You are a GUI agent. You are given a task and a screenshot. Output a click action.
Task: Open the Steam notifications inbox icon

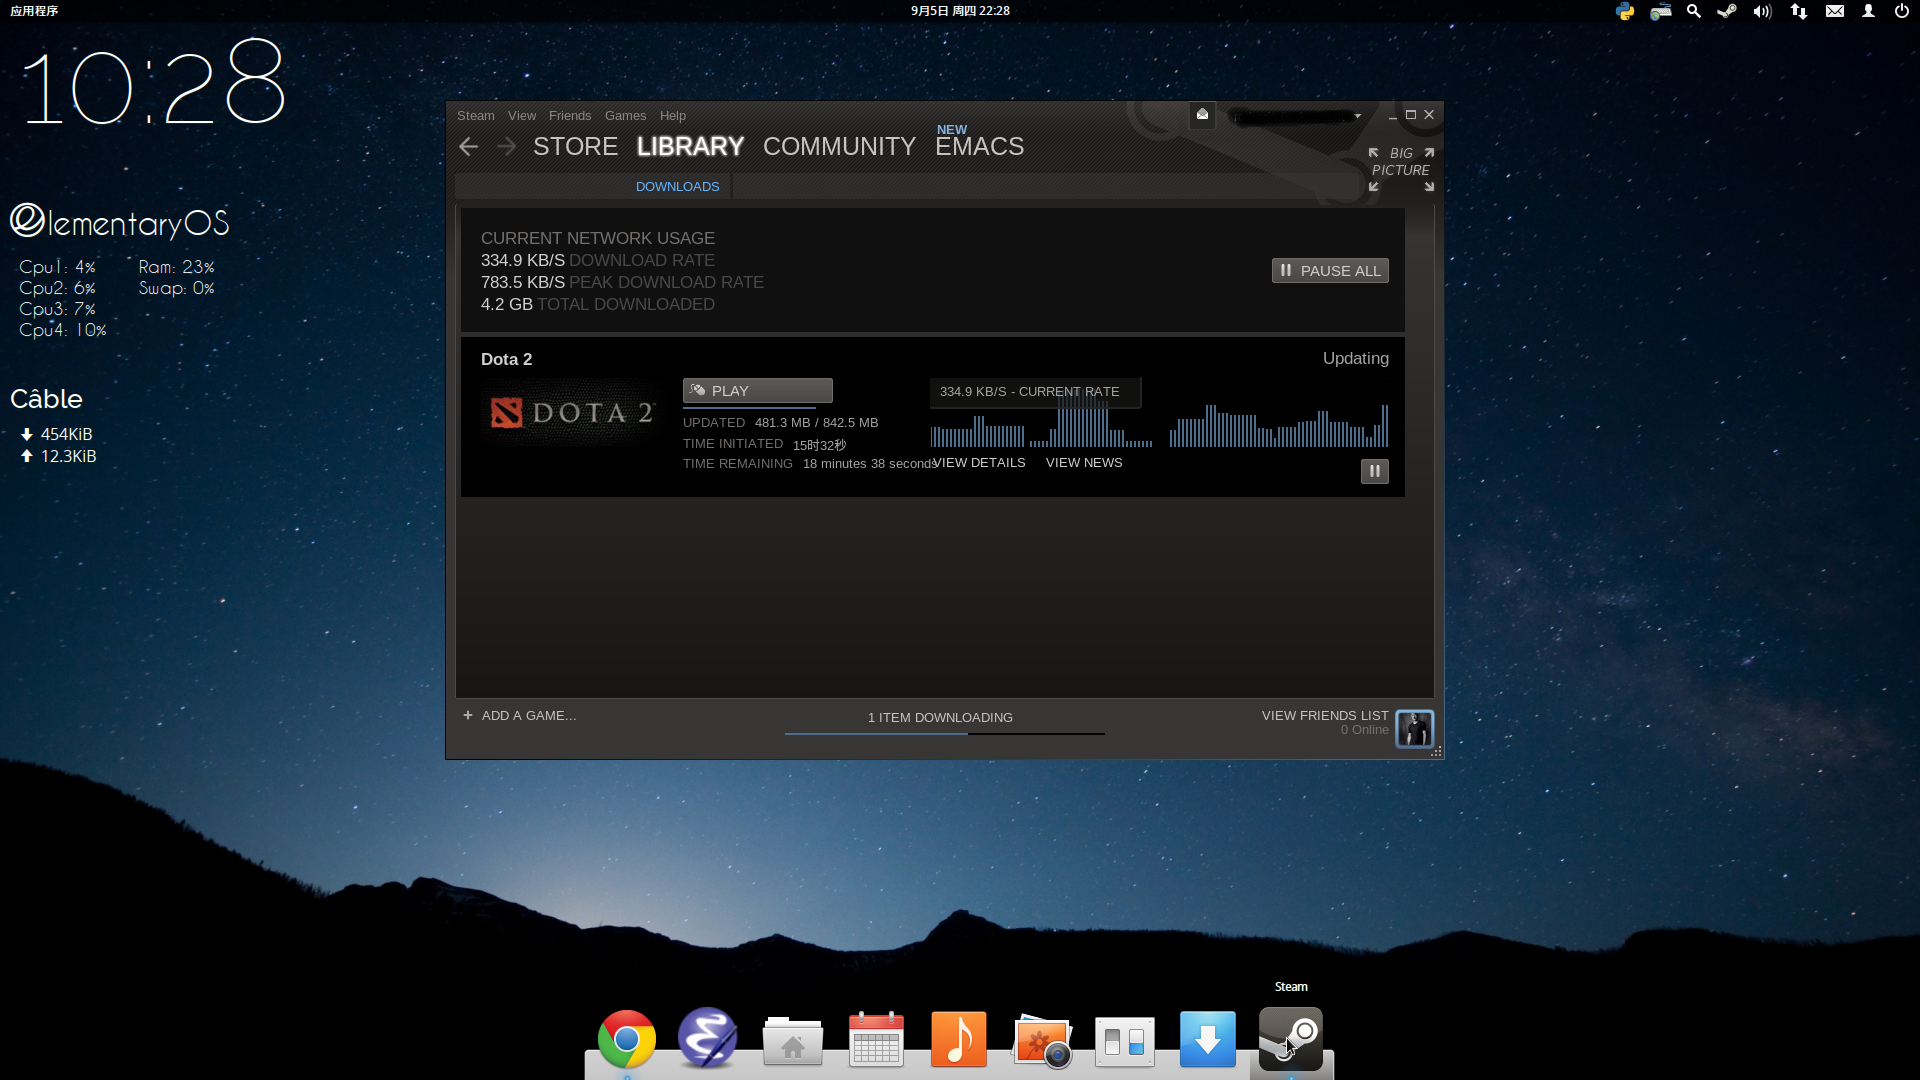click(1202, 115)
